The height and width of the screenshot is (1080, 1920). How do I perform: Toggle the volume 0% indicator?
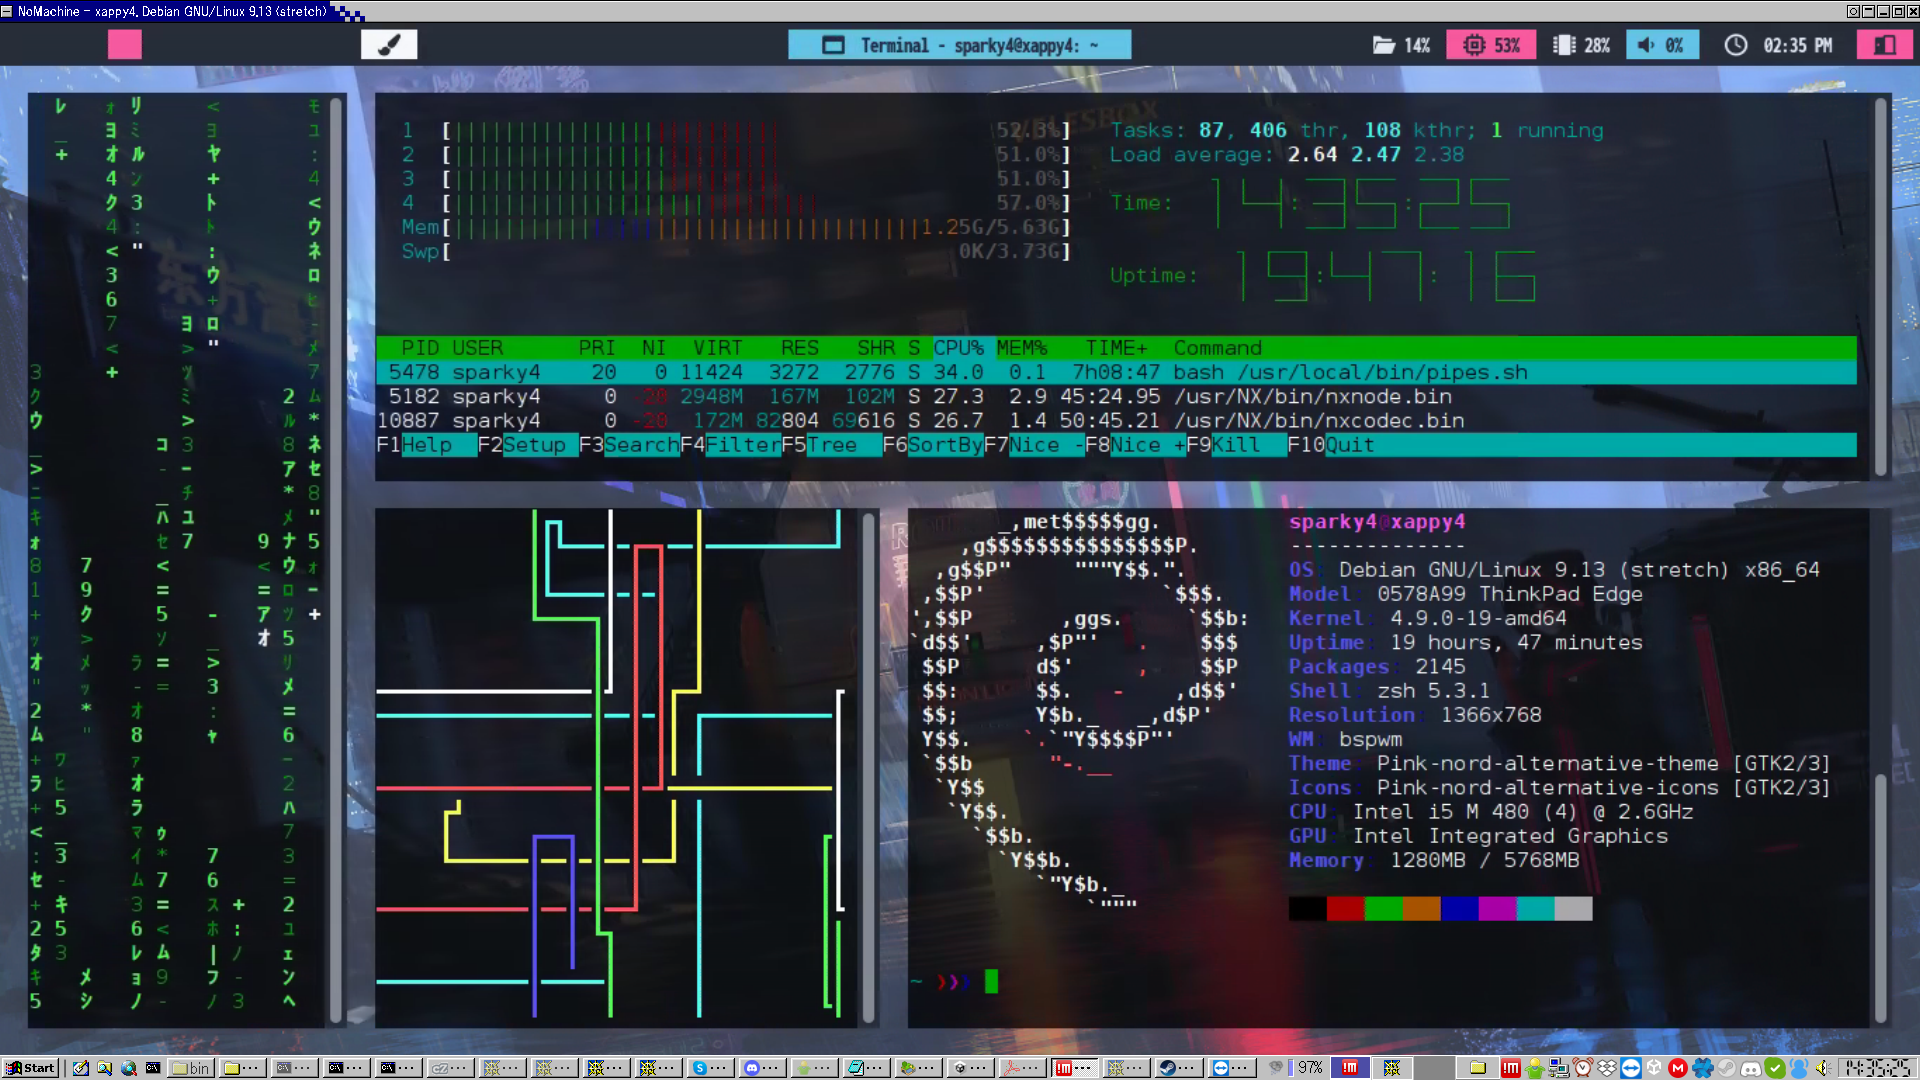pyautogui.click(x=1661, y=45)
